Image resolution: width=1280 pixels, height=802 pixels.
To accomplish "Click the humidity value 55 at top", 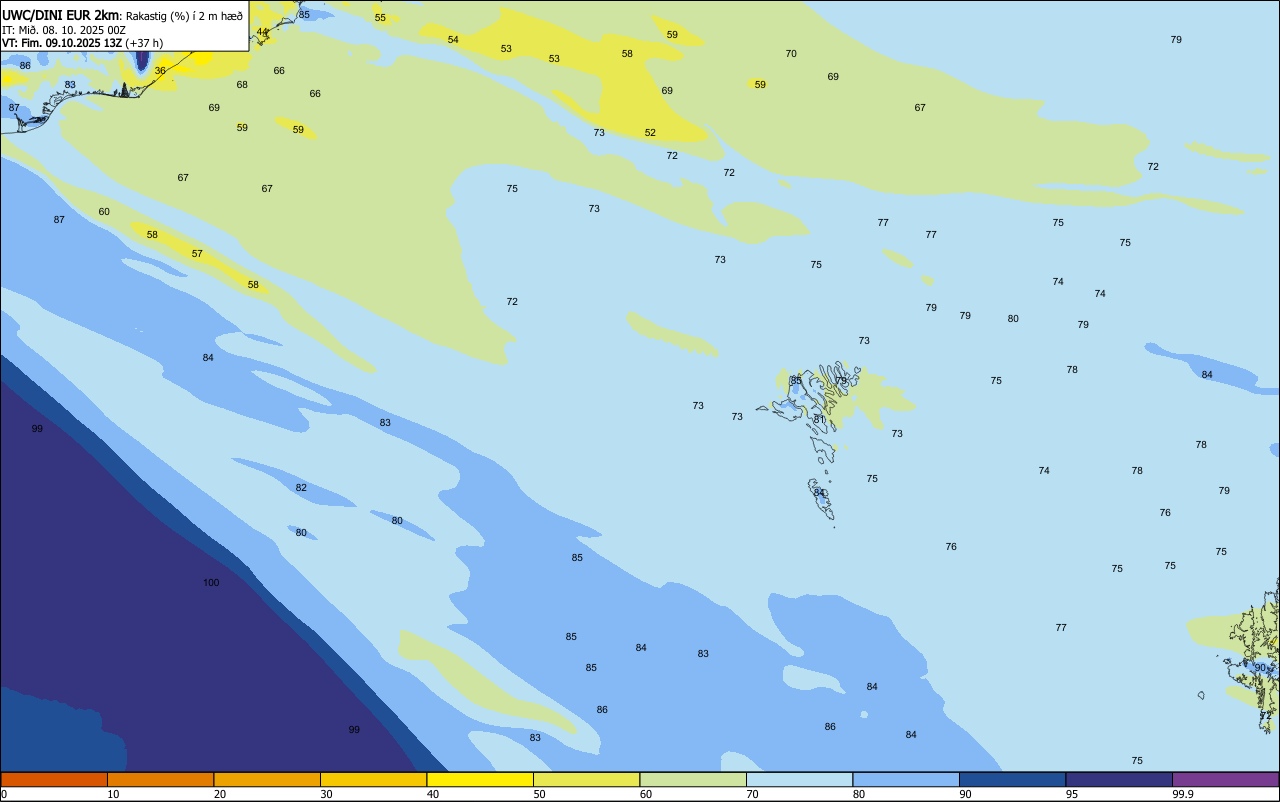I will click(x=380, y=18).
